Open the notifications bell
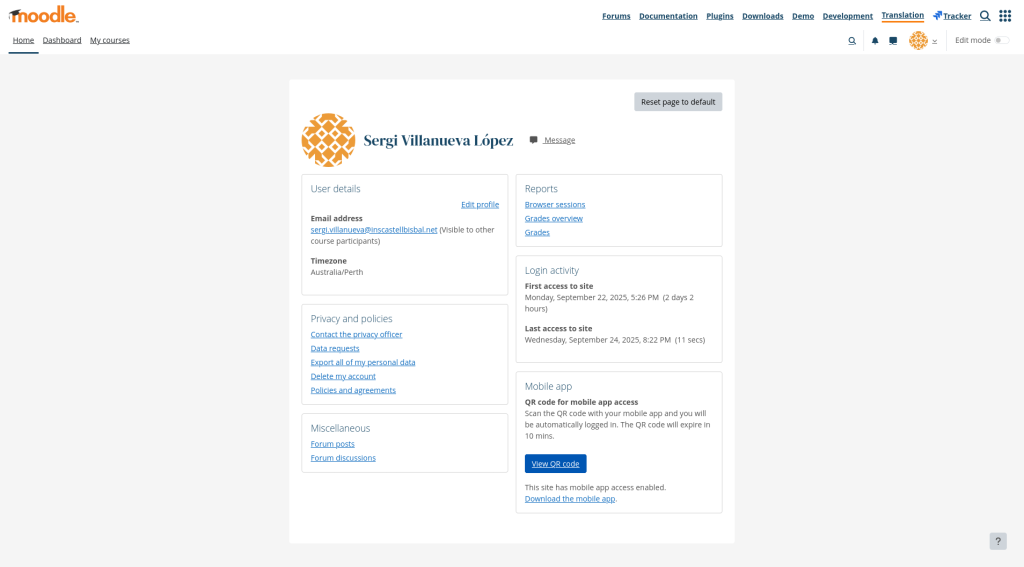This screenshot has height=567, width=1024. pyautogui.click(x=875, y=41)
